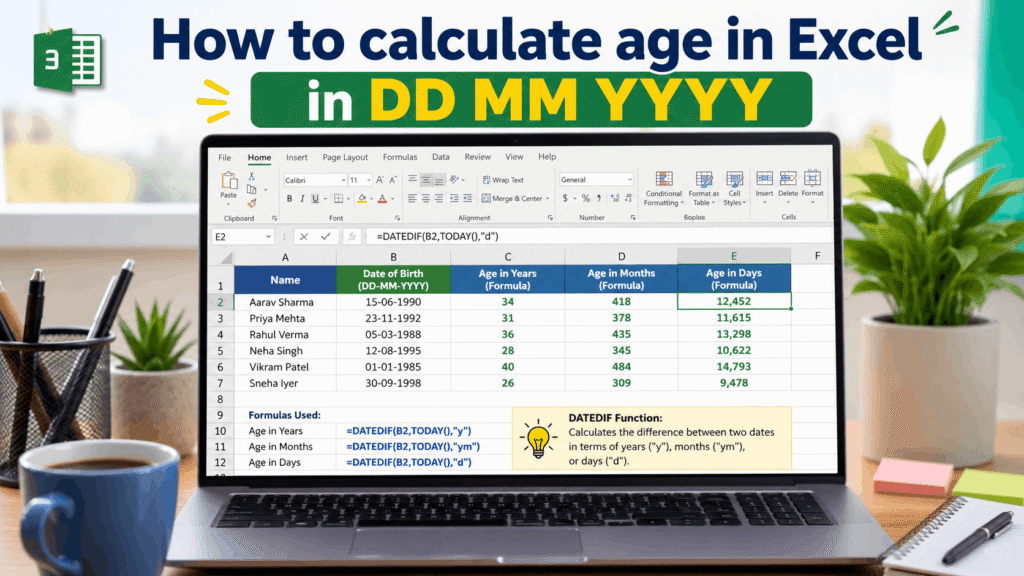The height and width of the screenshot is (576, 1024).
Task: Switch to the Formulas tab
Action: pyautogui.click(x=400, y=157)
